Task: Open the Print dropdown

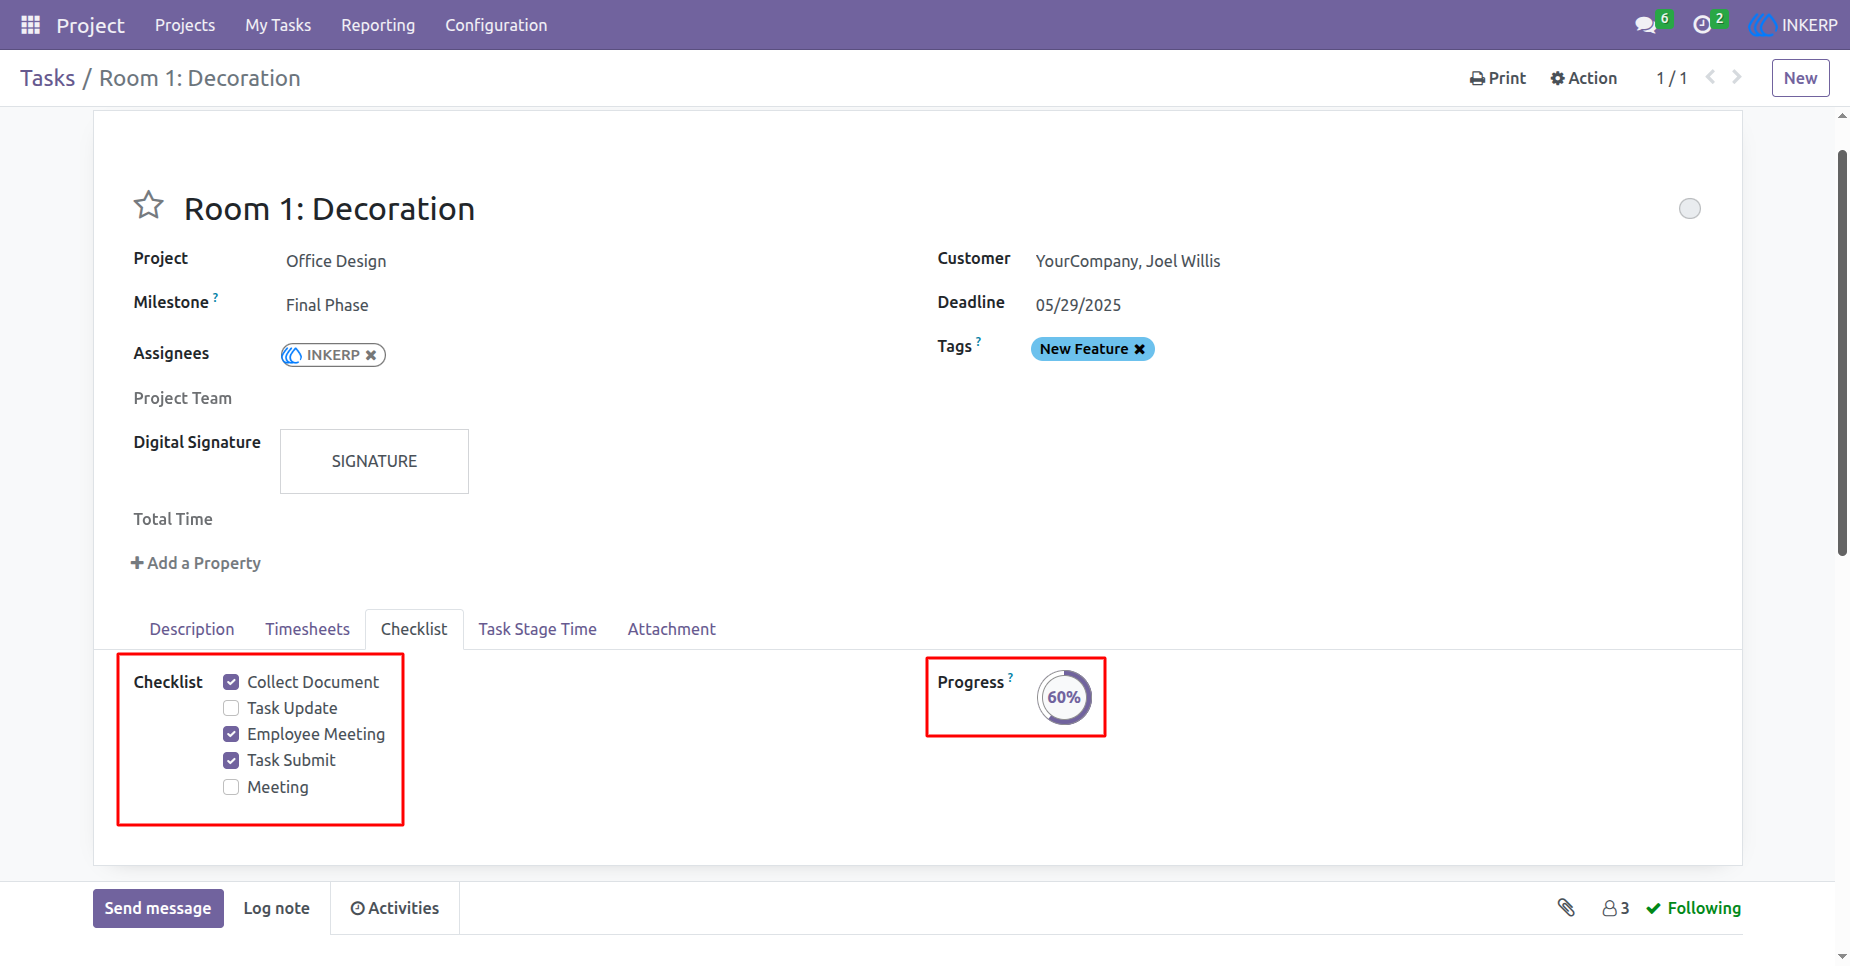Action: pos(1498,78)
